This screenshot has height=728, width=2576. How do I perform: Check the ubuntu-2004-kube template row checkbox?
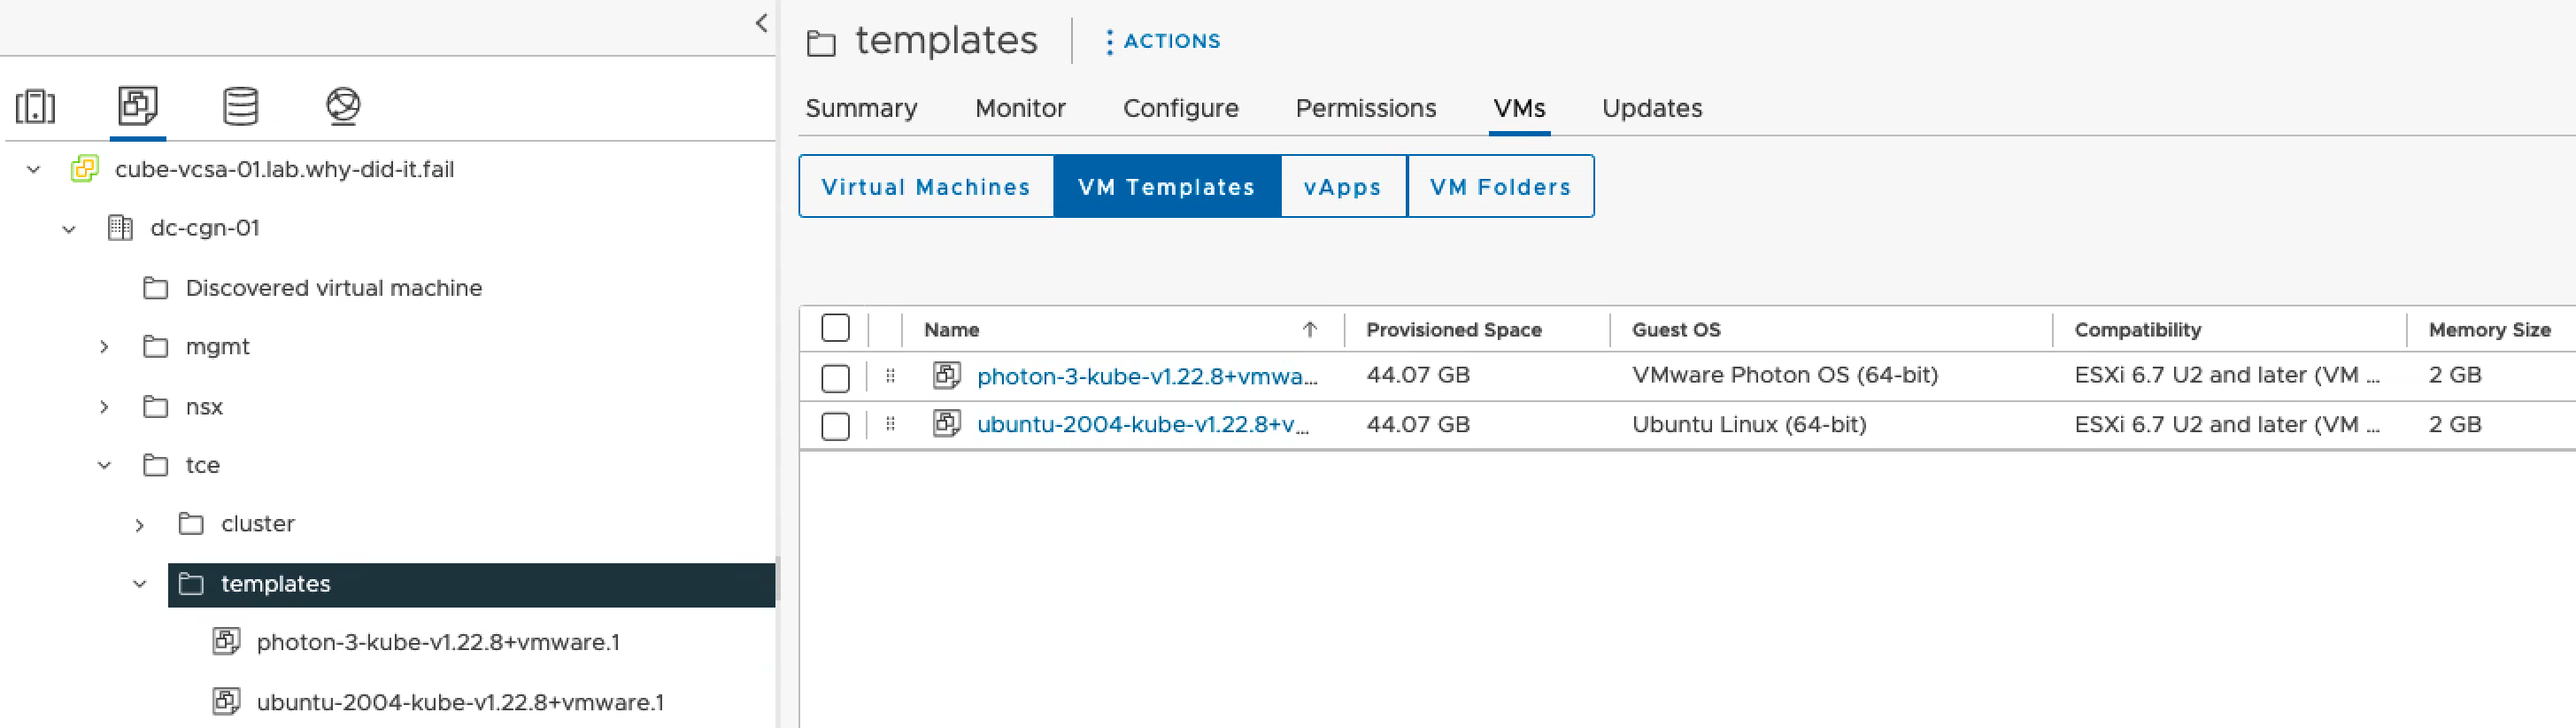tap(835, 426)
